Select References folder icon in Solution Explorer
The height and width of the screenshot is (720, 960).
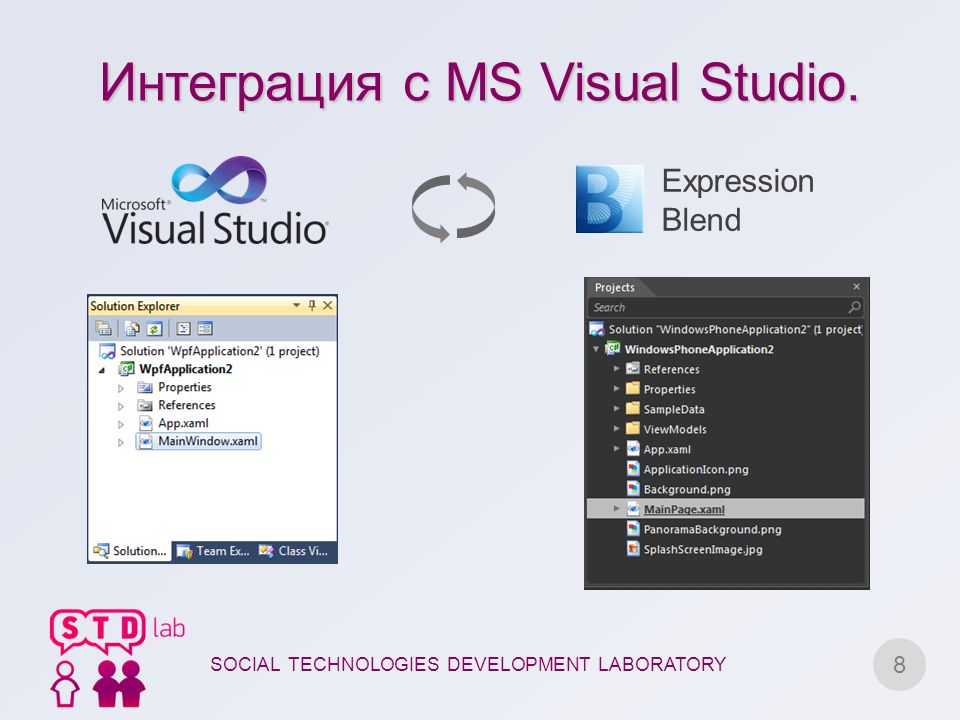(145, 405)
